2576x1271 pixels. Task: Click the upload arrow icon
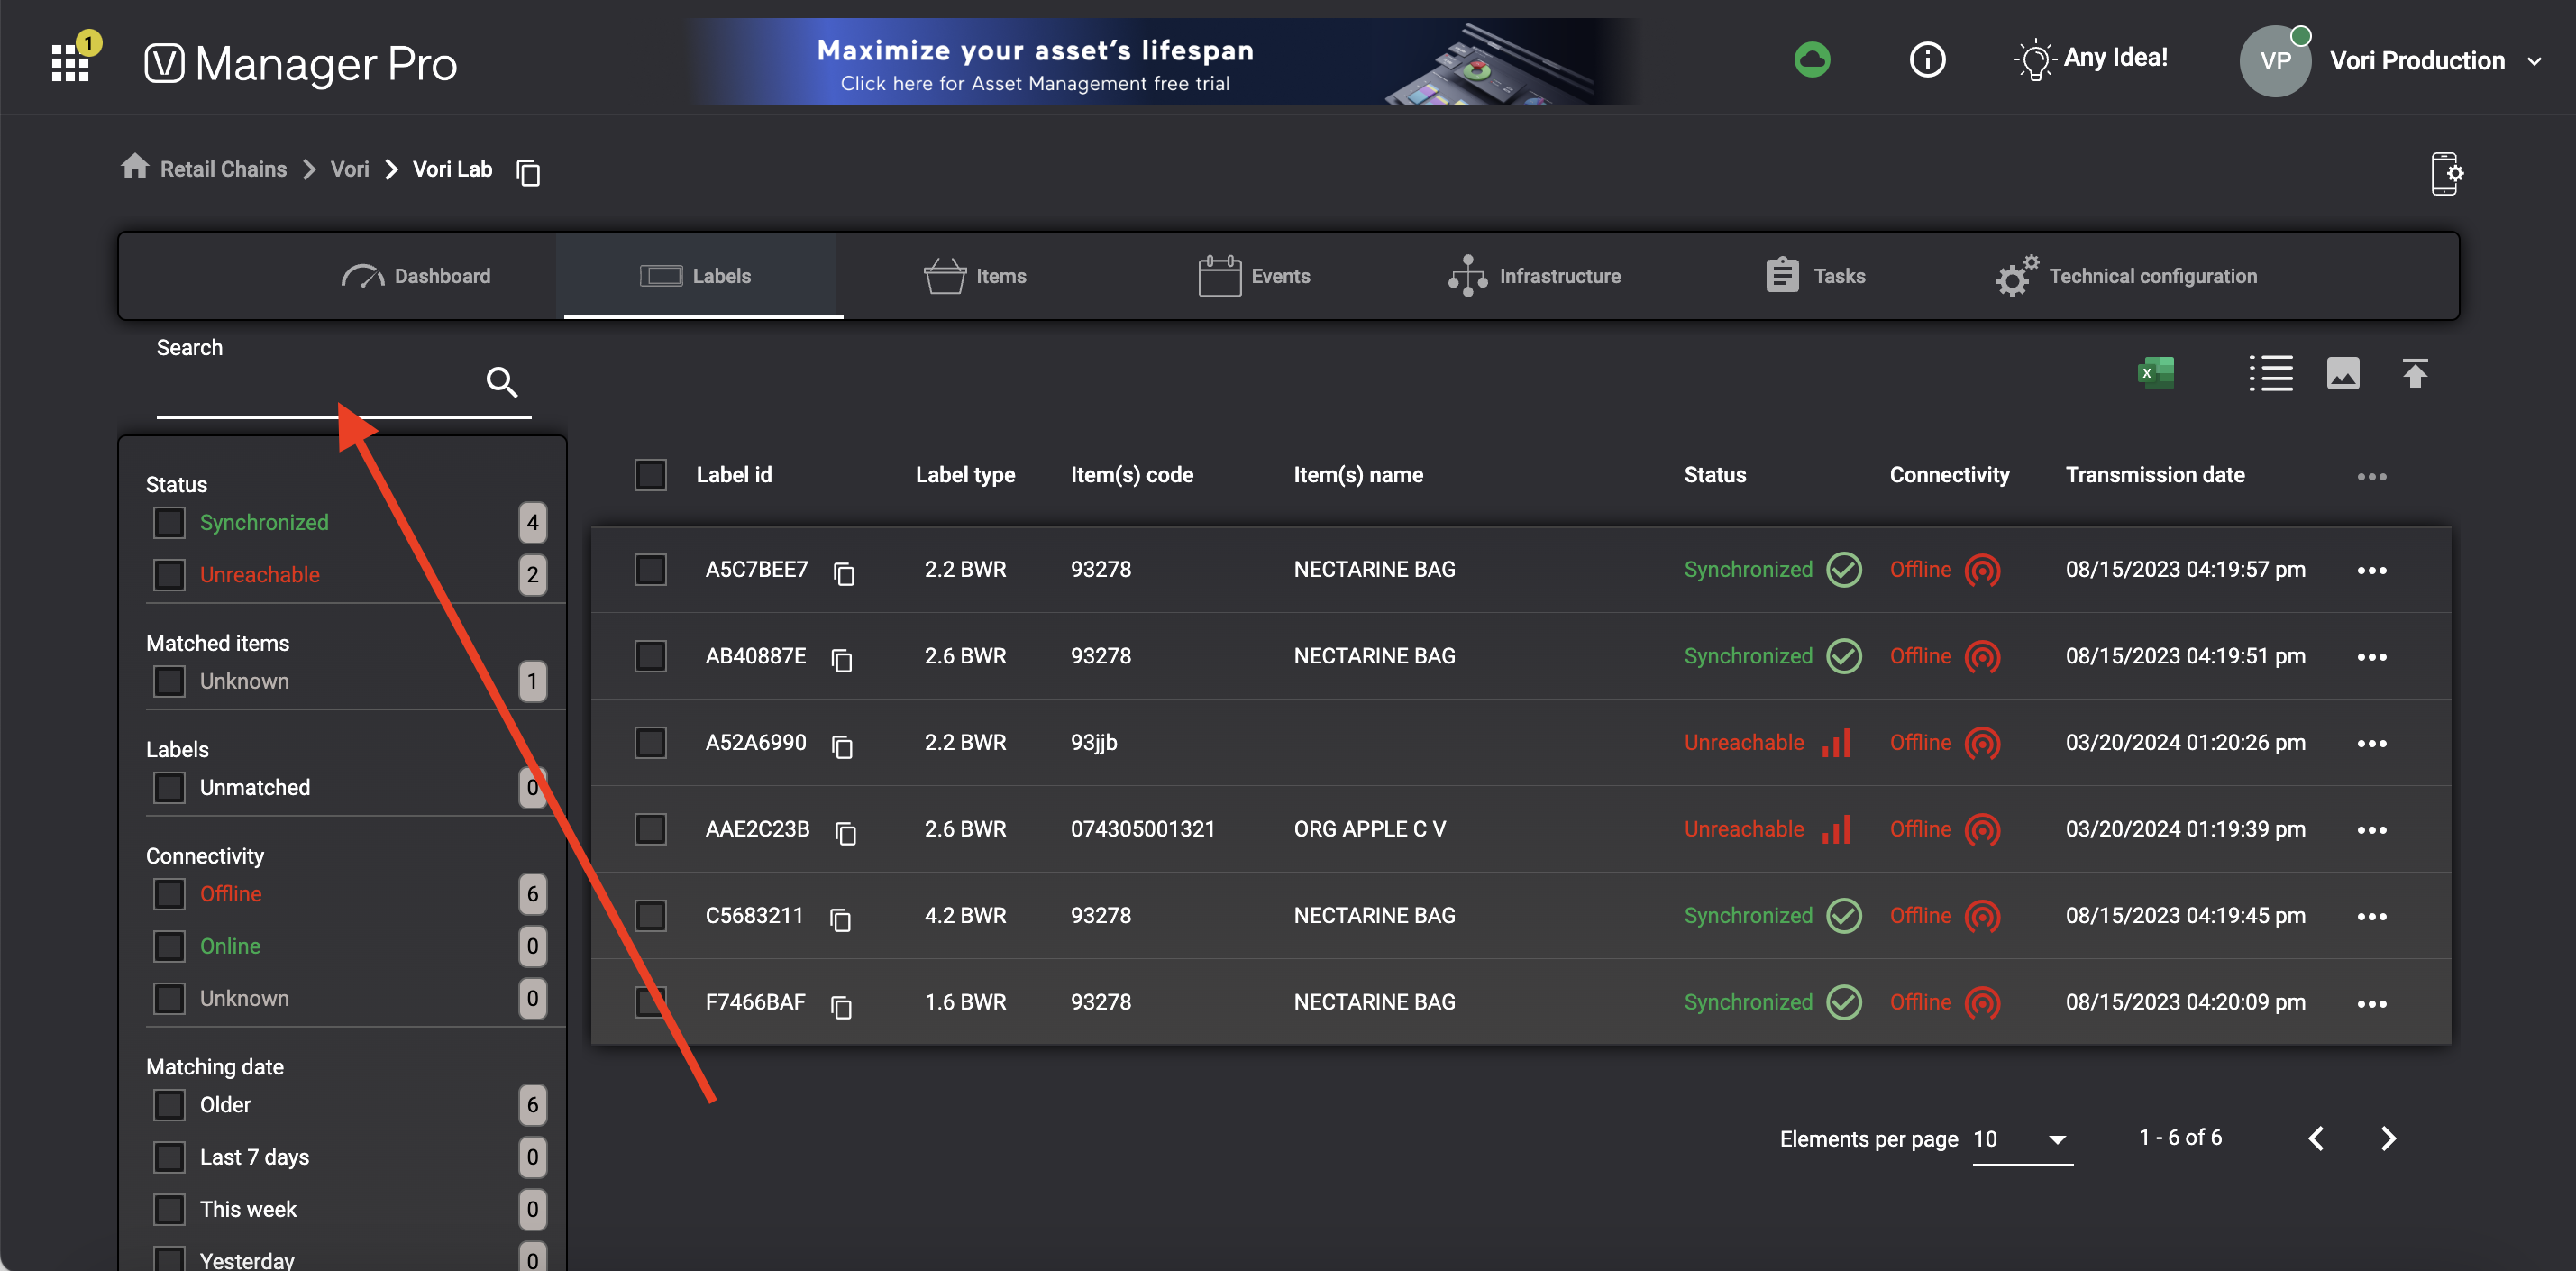point(2414,373)
